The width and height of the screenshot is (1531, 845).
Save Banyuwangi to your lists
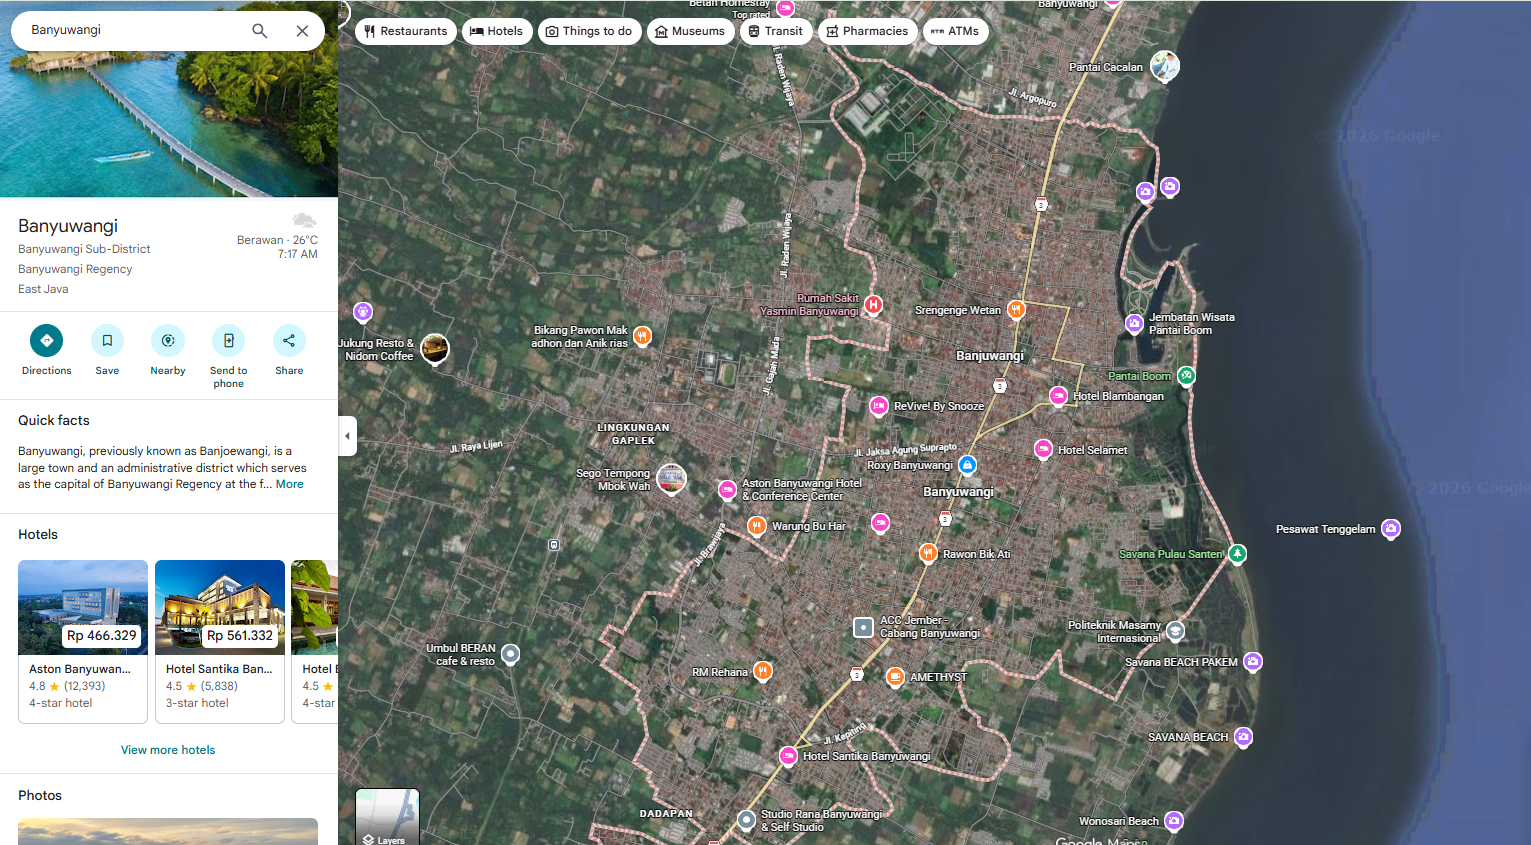[107, 341]
